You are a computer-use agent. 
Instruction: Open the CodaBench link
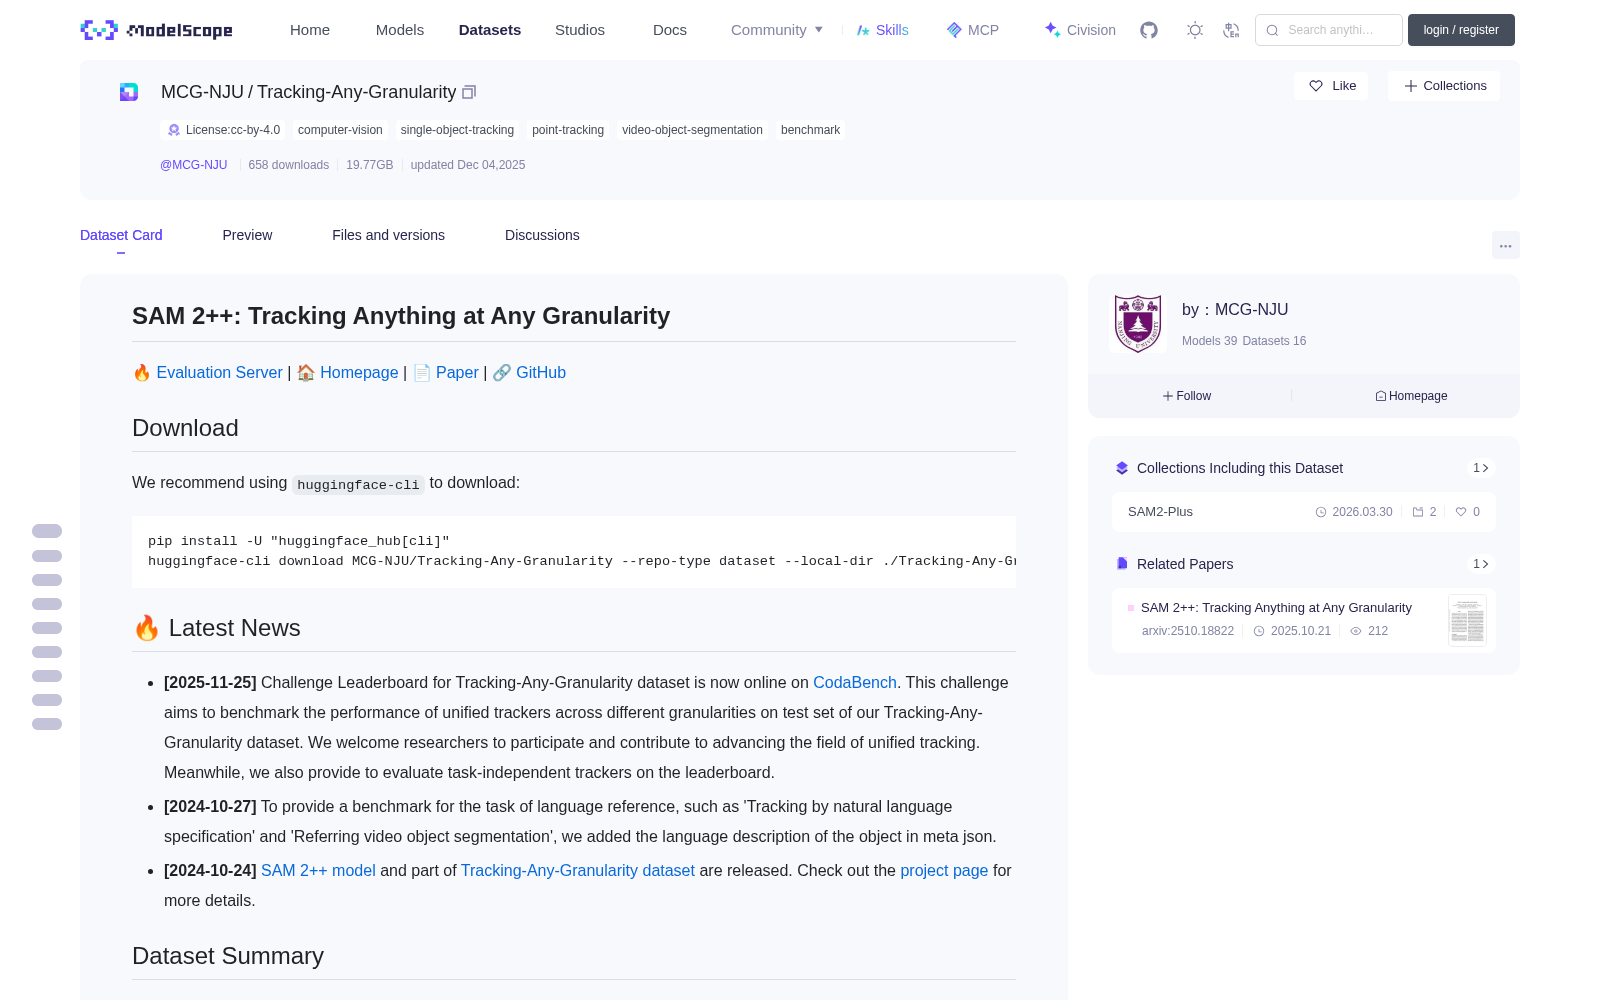[x=855, y=682]
